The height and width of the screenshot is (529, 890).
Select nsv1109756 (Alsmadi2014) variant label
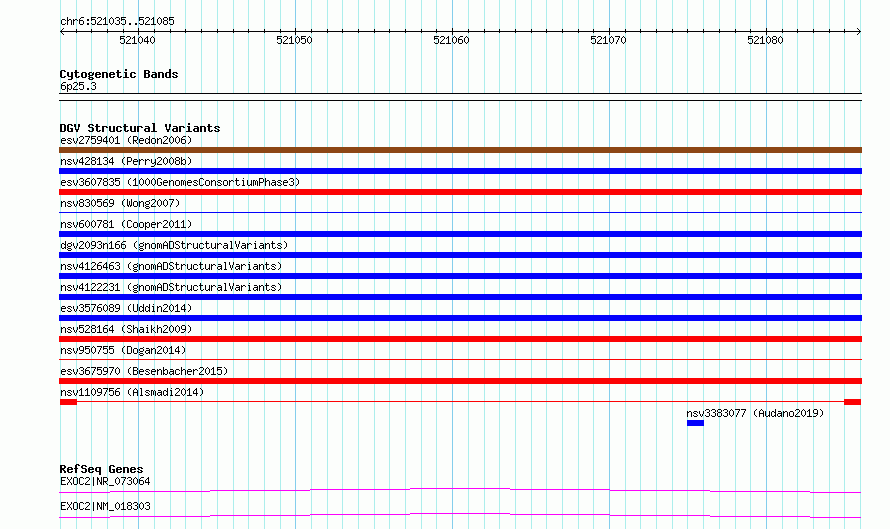[x=132, y=392]
